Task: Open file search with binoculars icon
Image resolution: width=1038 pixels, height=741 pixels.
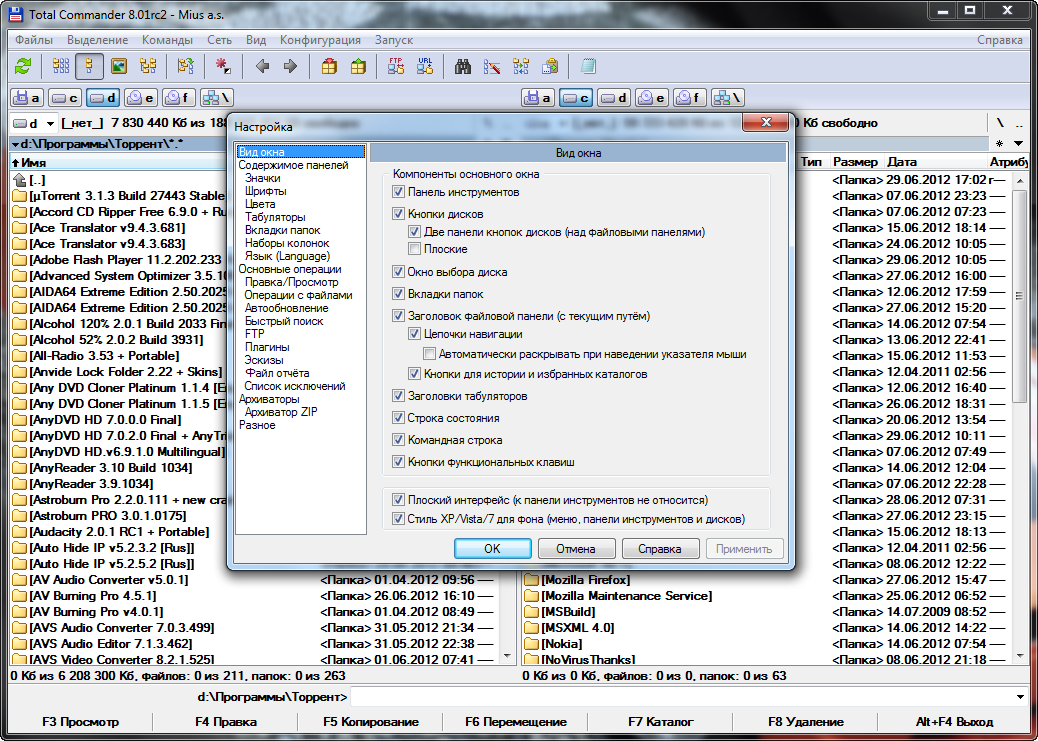Action: click(x=463, y=66)
